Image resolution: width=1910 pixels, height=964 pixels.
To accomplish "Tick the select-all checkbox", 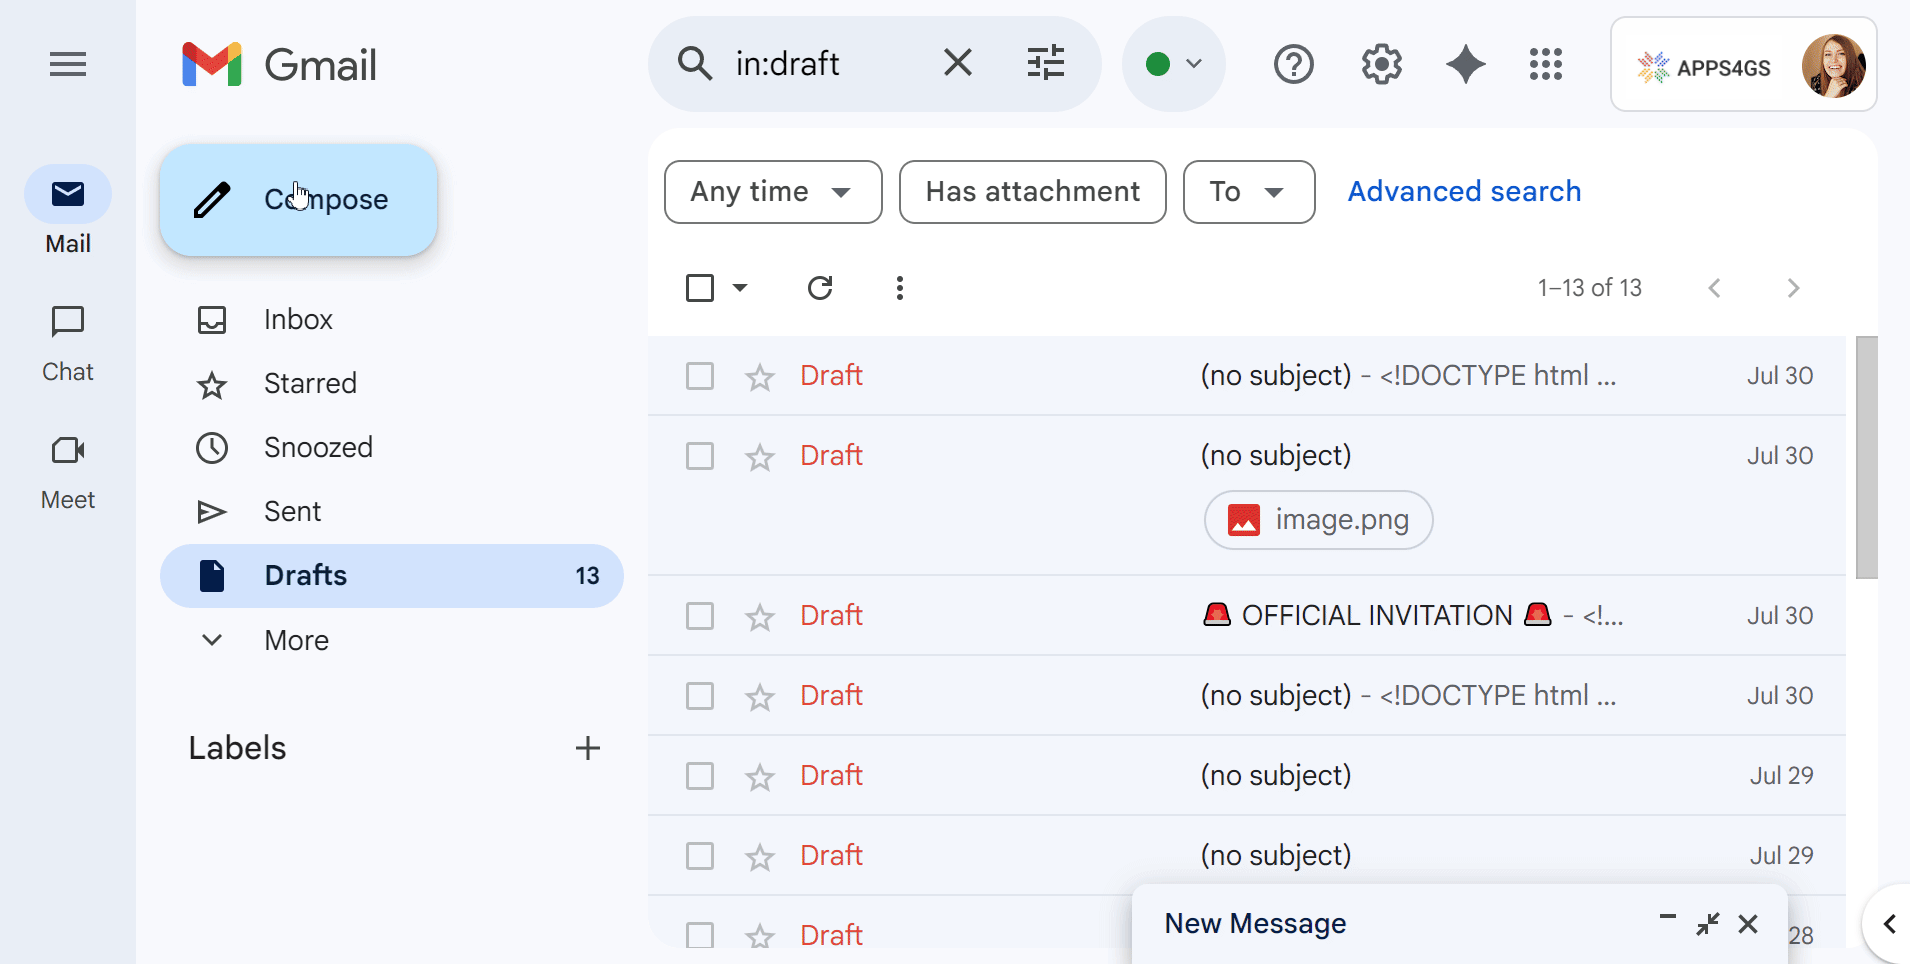I will pyautogui.click(x=700, y=288).
